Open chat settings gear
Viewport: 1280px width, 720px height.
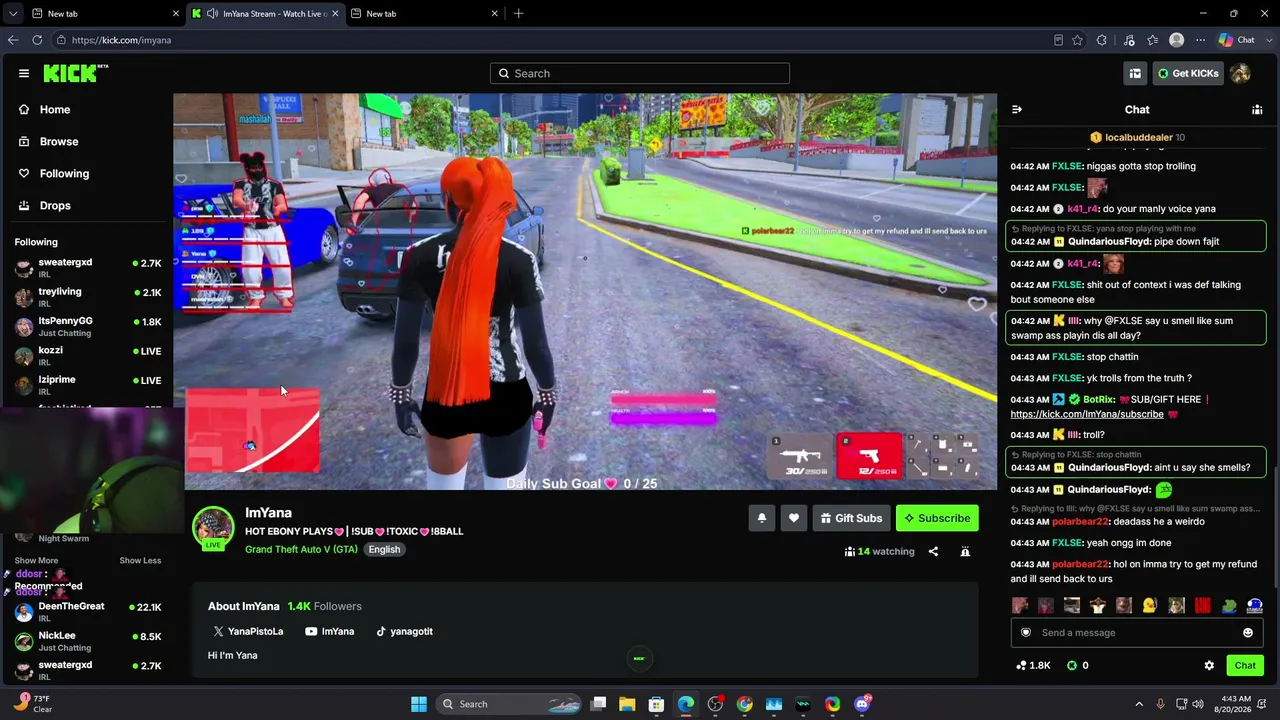coord(1209,666)
